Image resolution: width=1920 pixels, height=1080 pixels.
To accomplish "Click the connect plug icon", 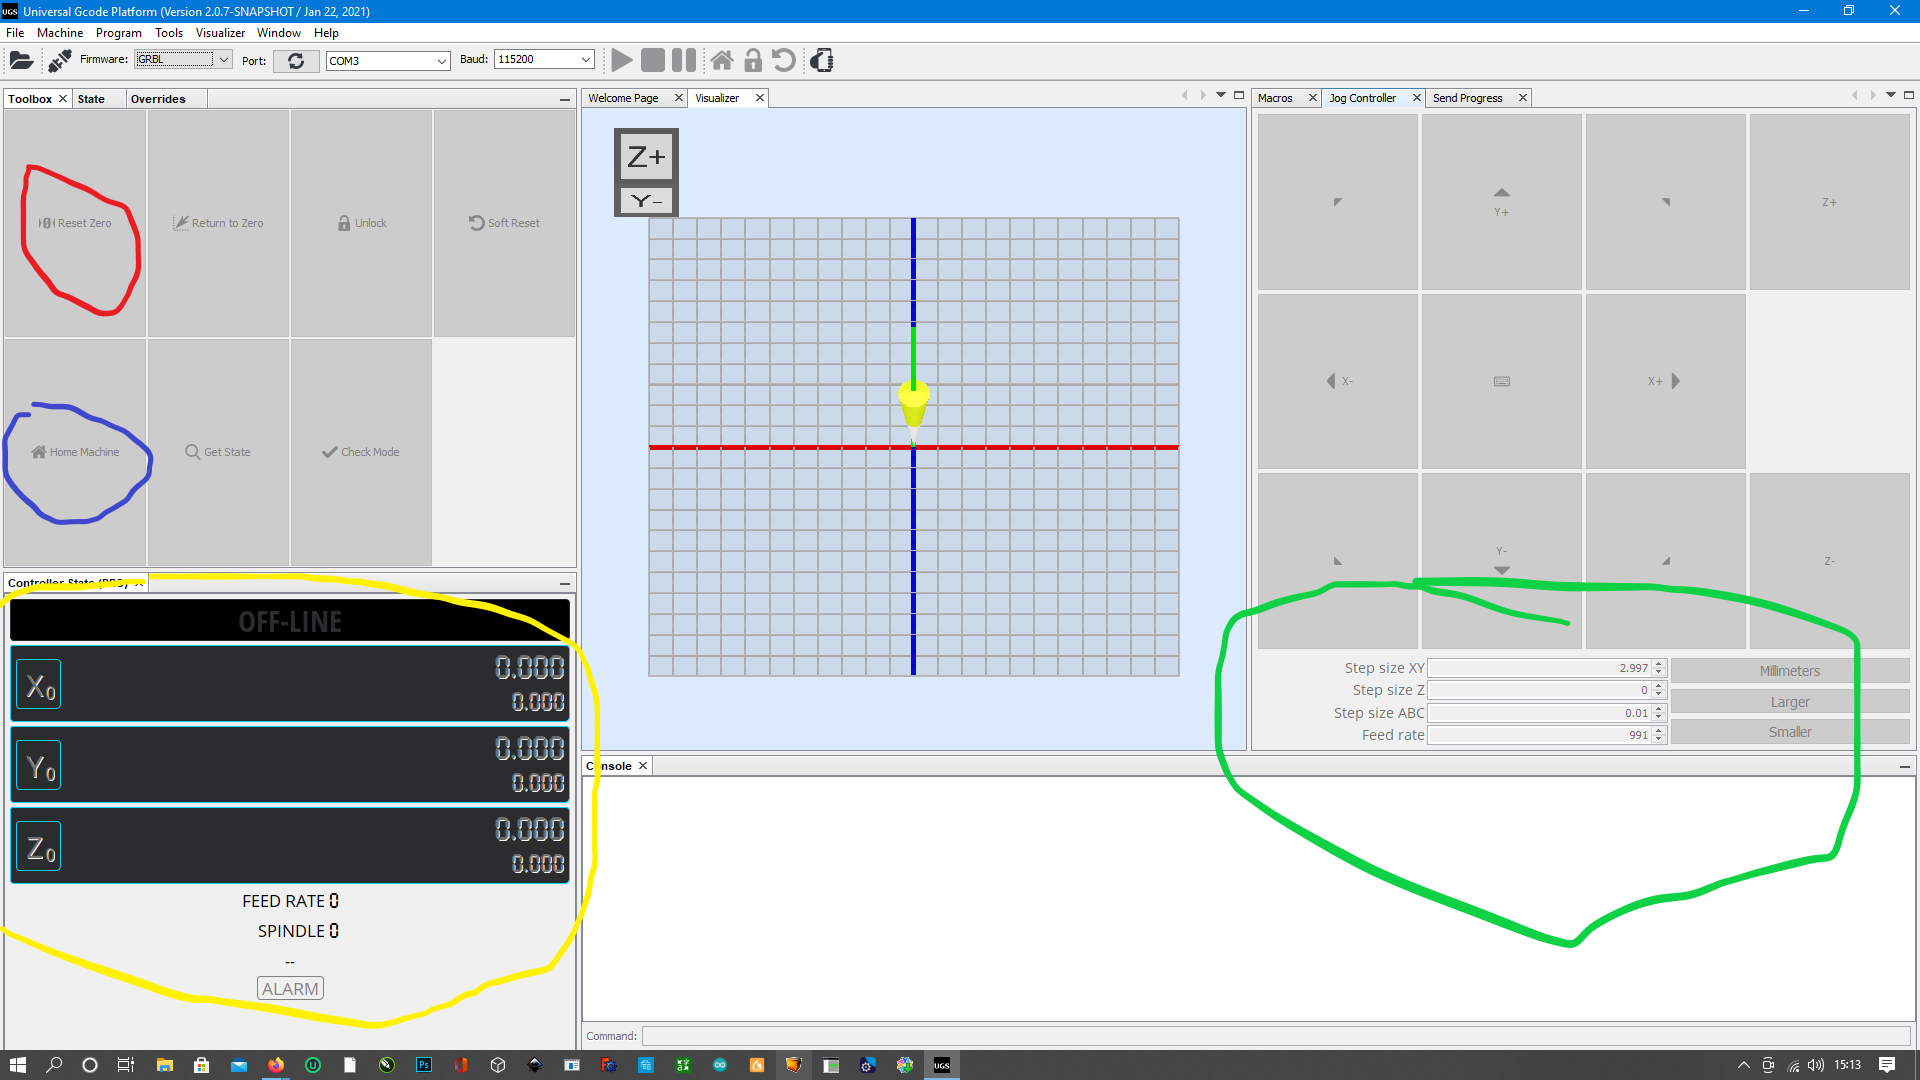I will point(59,61).
